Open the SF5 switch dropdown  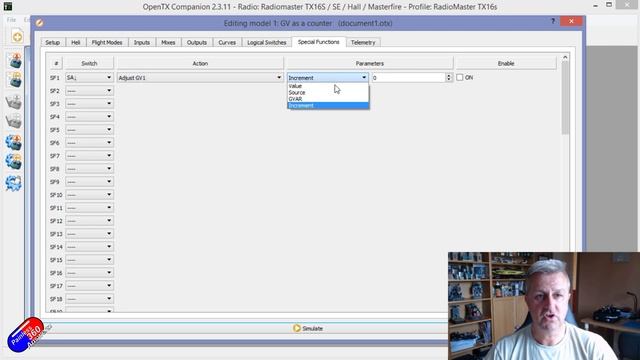pyautogui.click(x=89, y=130)
